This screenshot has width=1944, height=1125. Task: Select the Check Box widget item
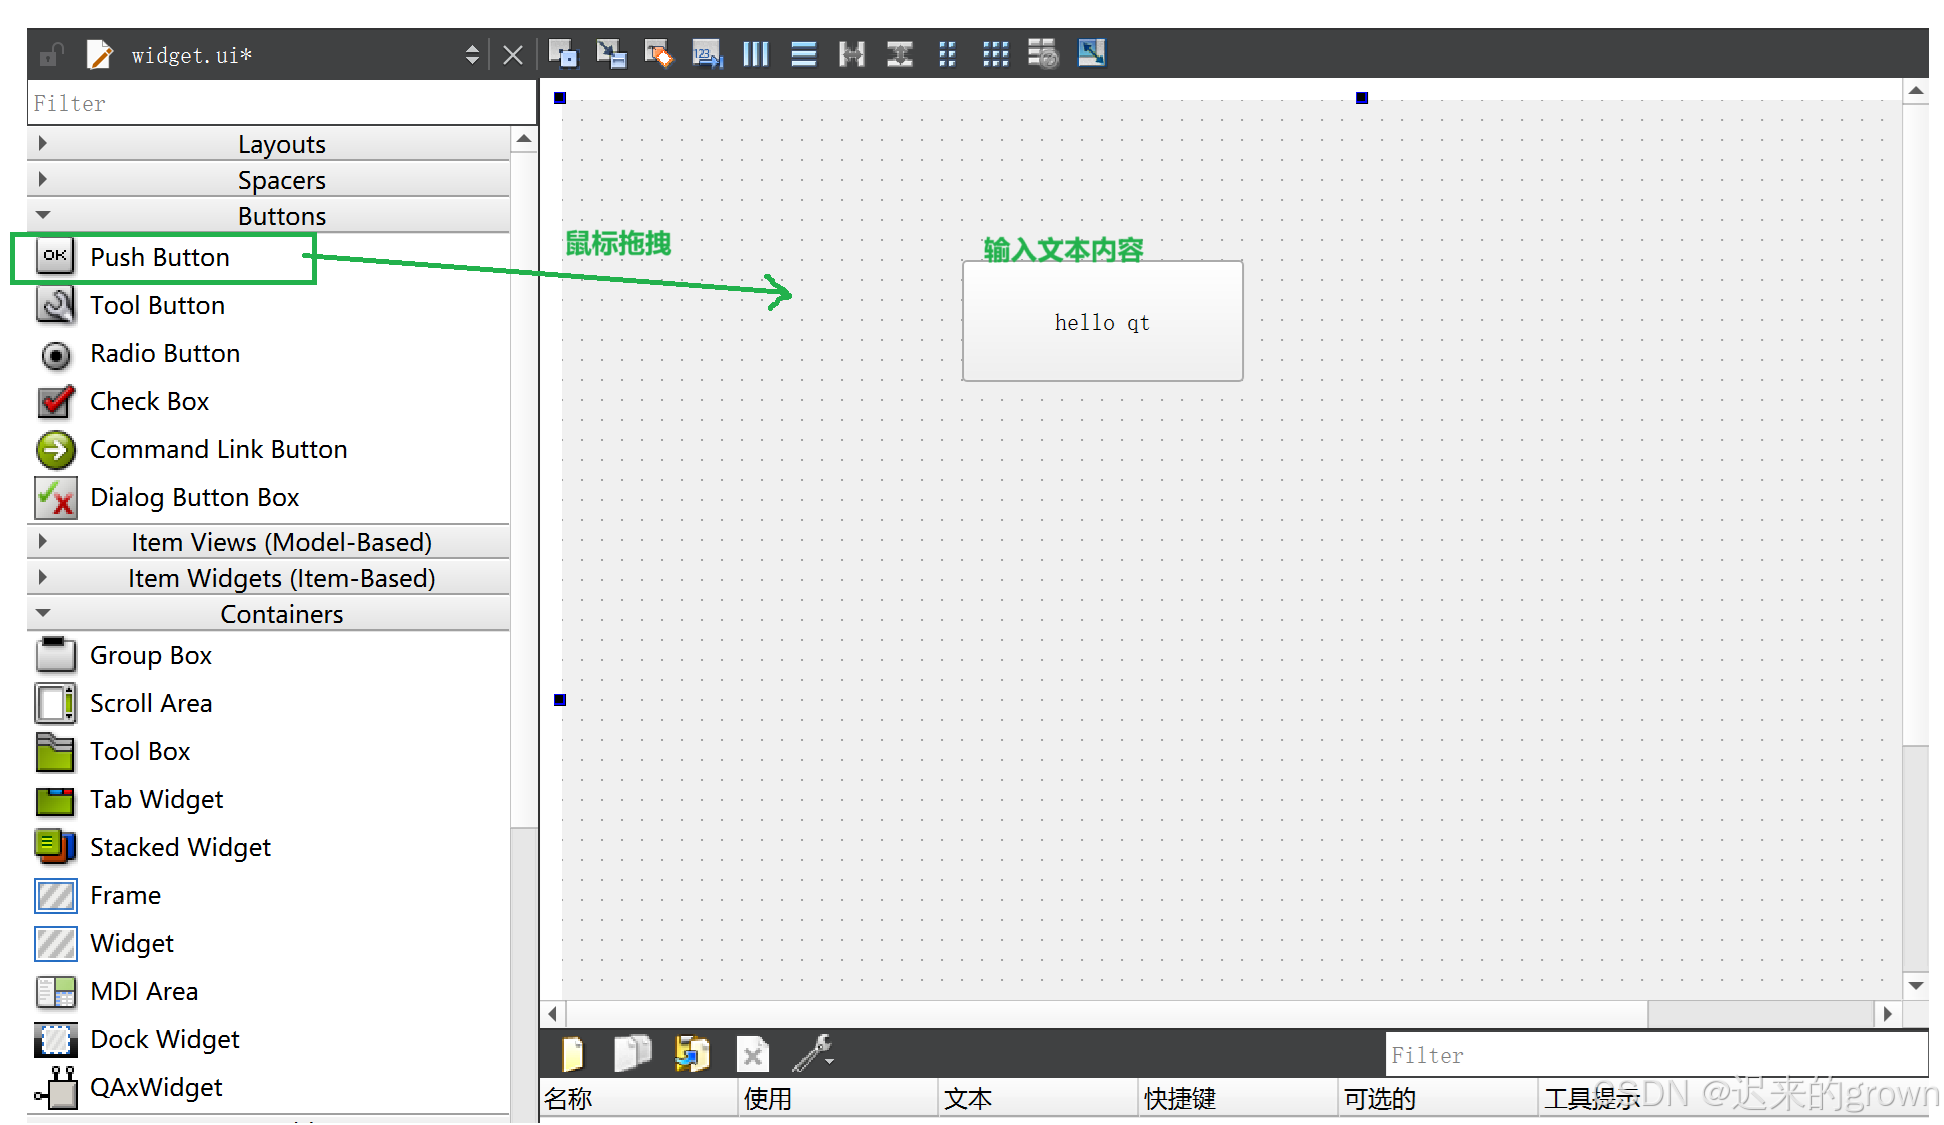coord(149,402)
